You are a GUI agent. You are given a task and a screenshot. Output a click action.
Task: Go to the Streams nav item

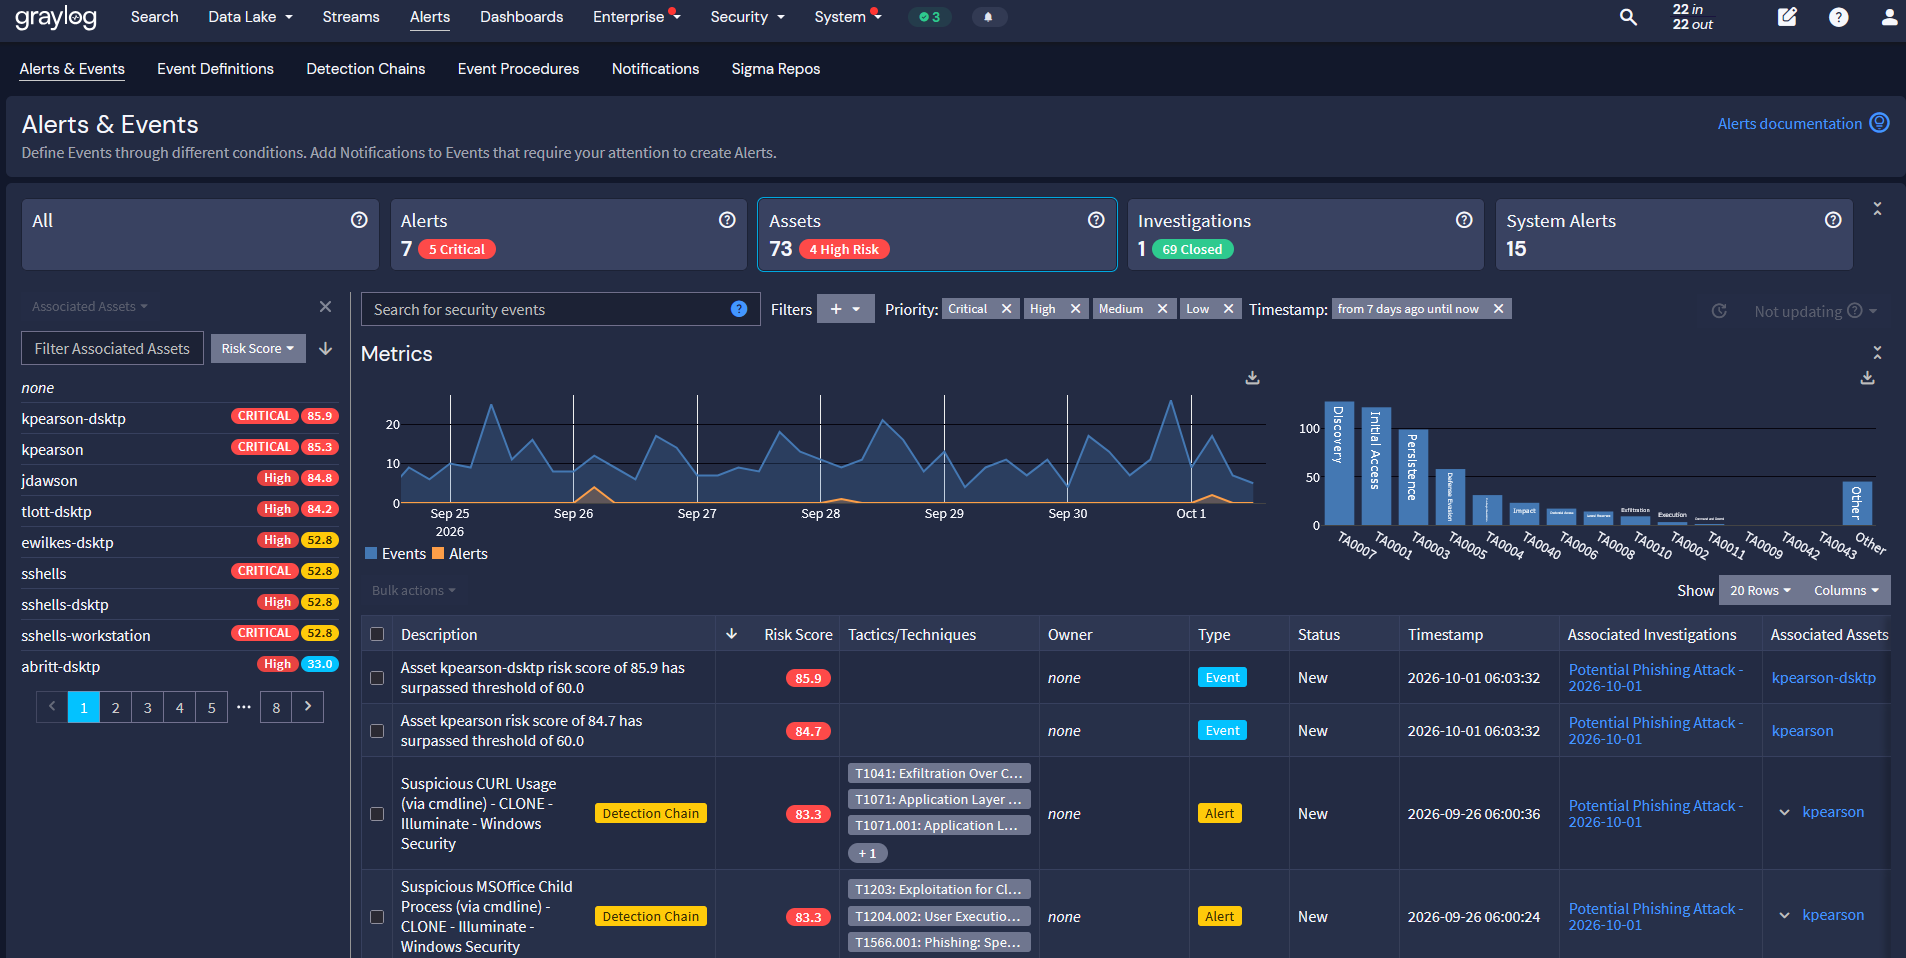(x=351, y=17)
